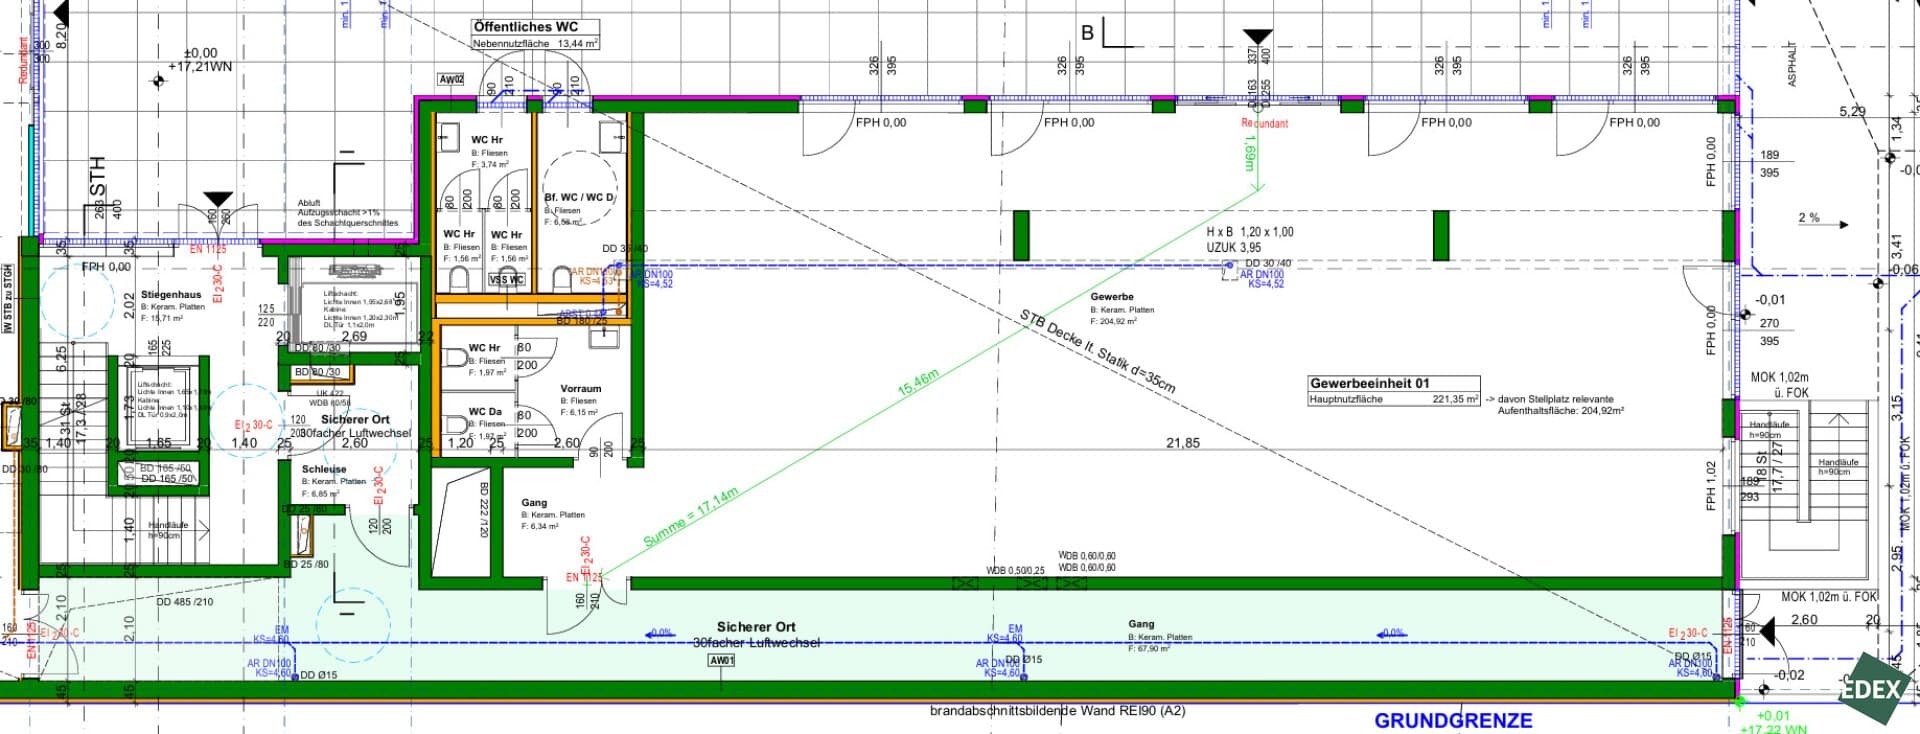Select the Öffentliches WC title box
Viewport: 1920px width, 734px height.
524,27
